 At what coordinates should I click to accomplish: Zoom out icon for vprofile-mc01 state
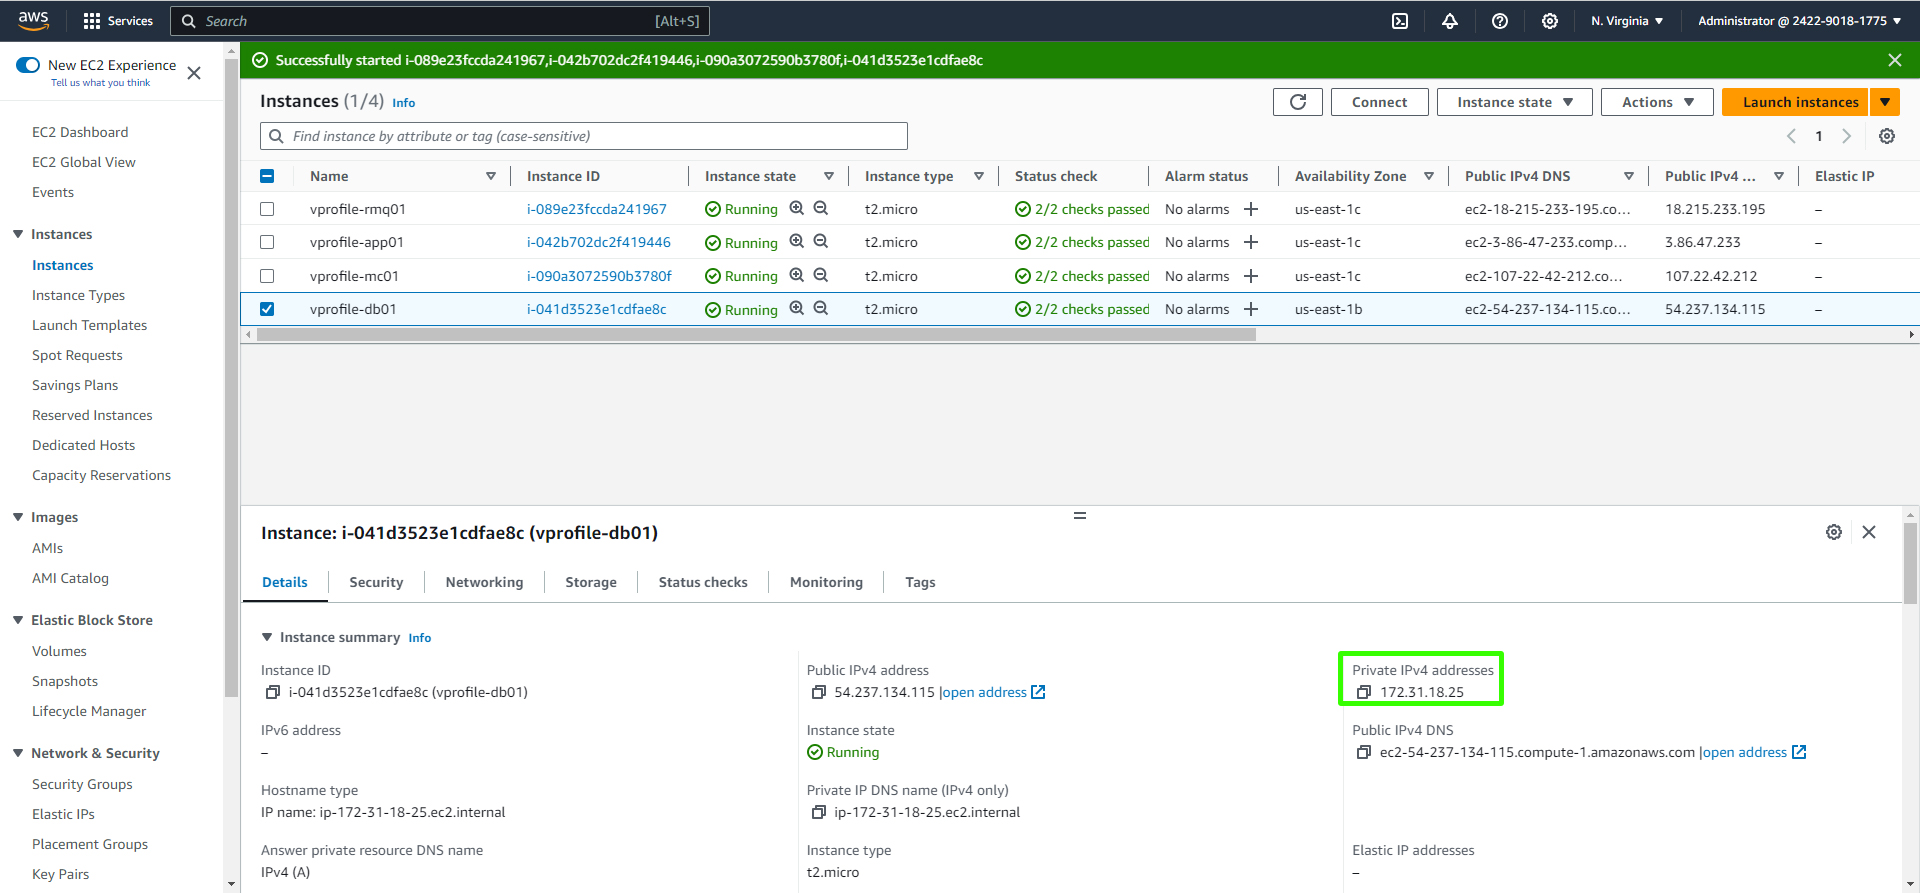click(821, 275)
